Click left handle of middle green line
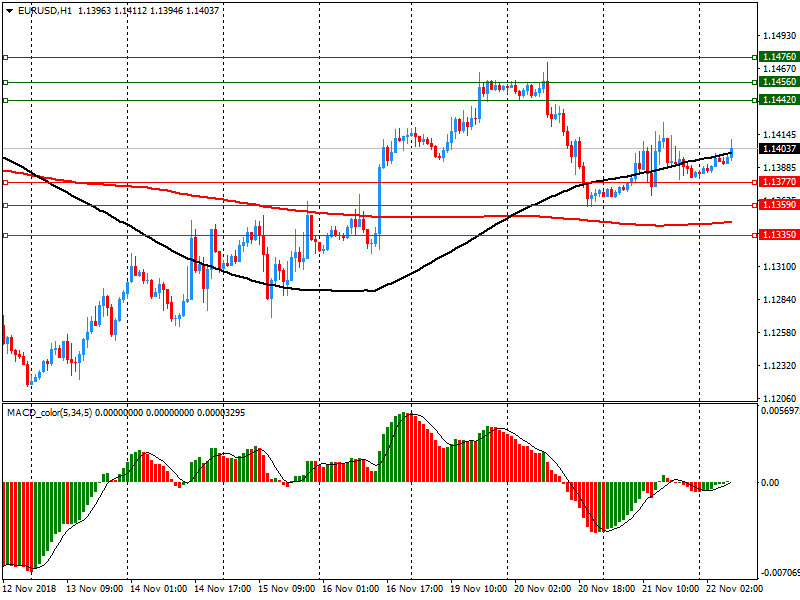The height and width of the screenshot is (600, 800). (5, 82)
